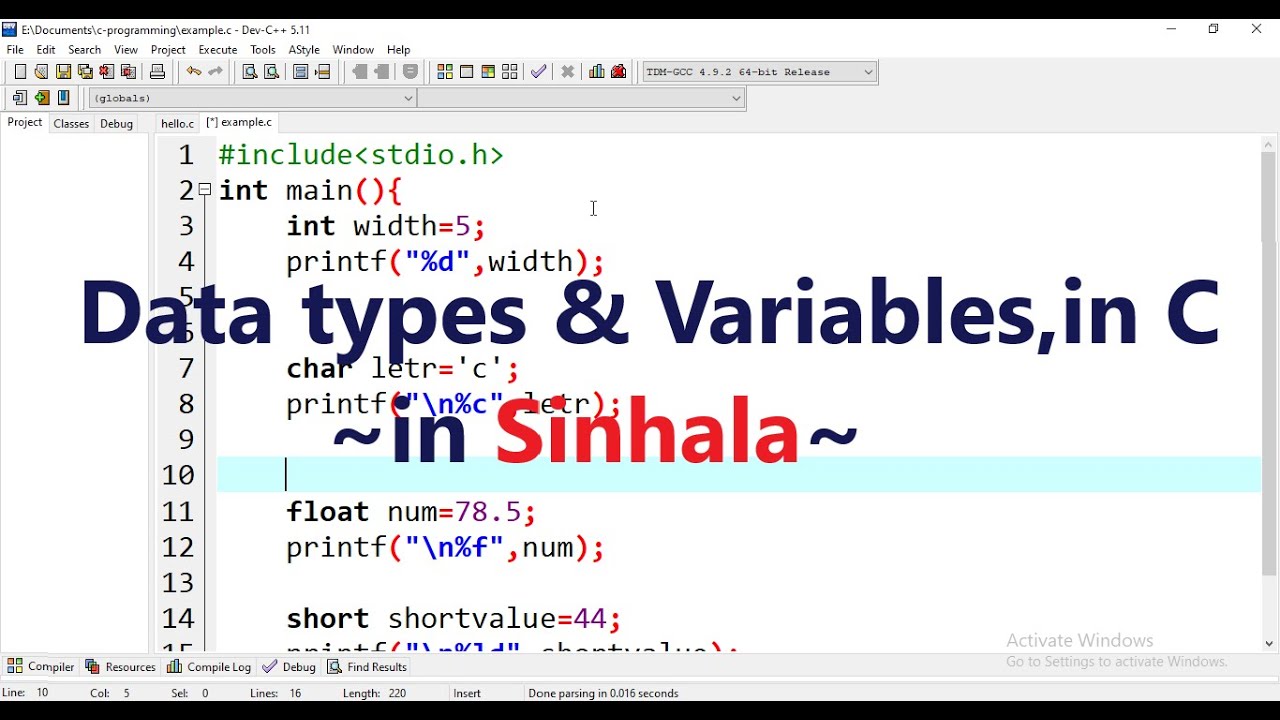The height and width of the screenshot is (720, 1280).
Task: Click the editor scroll-down arrow
Action: click(x=1269, y=643)
